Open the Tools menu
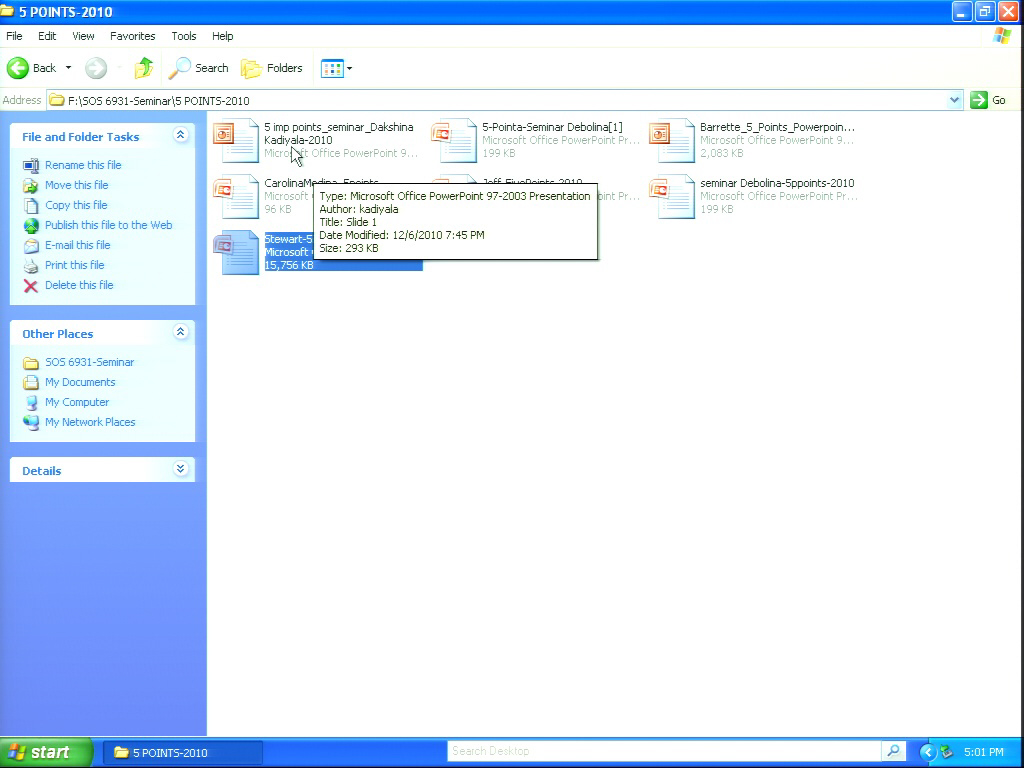Screen dimensions: 1024x768 pyautogui.click(x=184, y=36)
